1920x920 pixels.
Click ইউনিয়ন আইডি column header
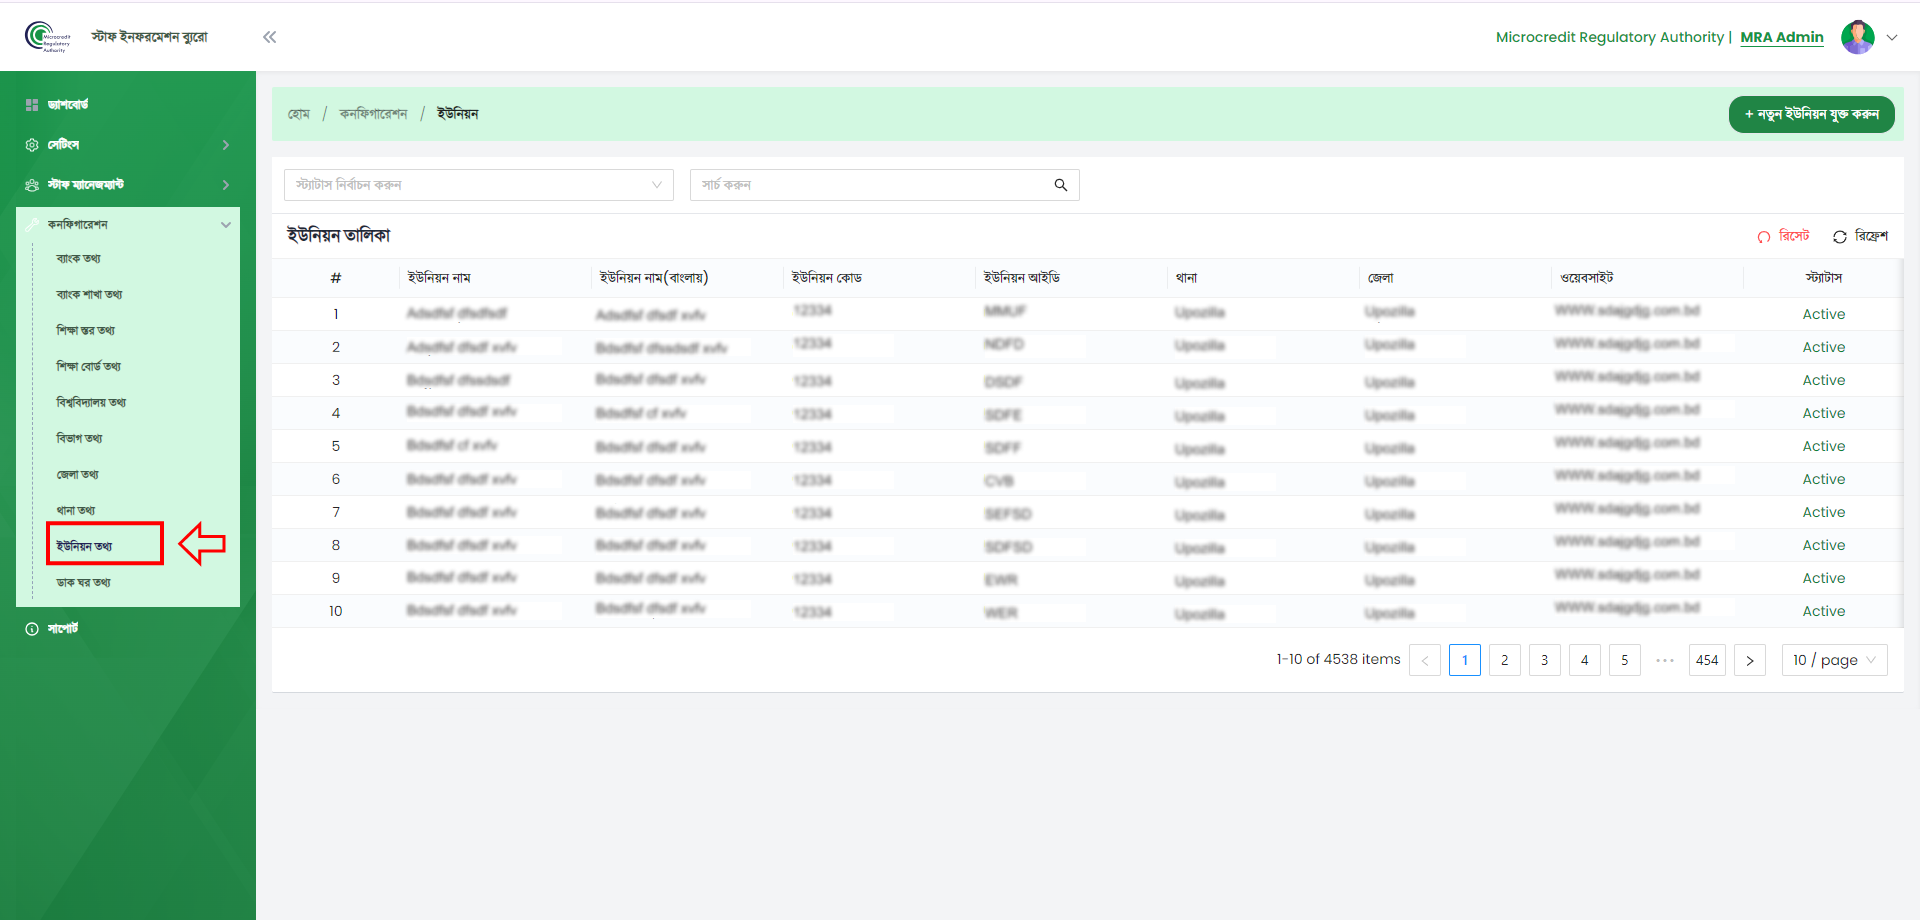[x=1022, y=278]
